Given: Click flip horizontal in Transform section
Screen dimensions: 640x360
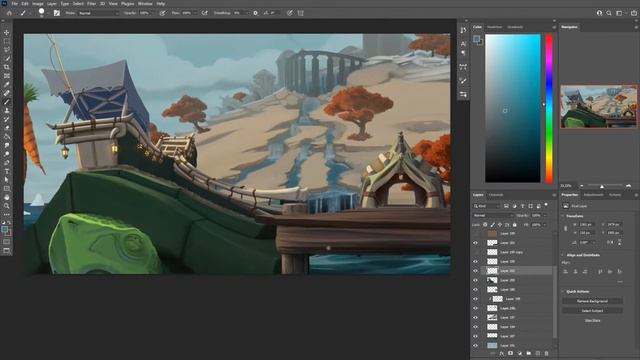Looking at the screenshot, I should (611, 242).
